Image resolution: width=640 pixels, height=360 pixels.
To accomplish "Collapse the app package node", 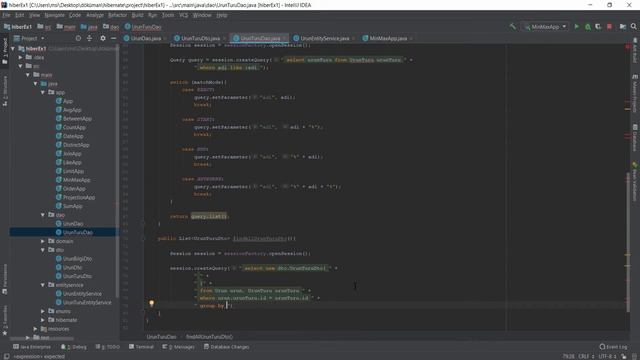I will [x=42, y=93].
